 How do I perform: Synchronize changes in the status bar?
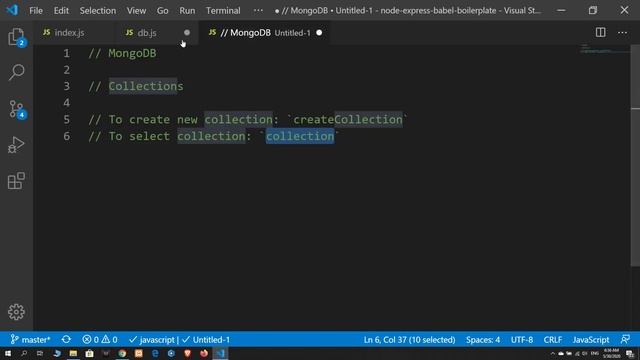(x=66, y=340)
